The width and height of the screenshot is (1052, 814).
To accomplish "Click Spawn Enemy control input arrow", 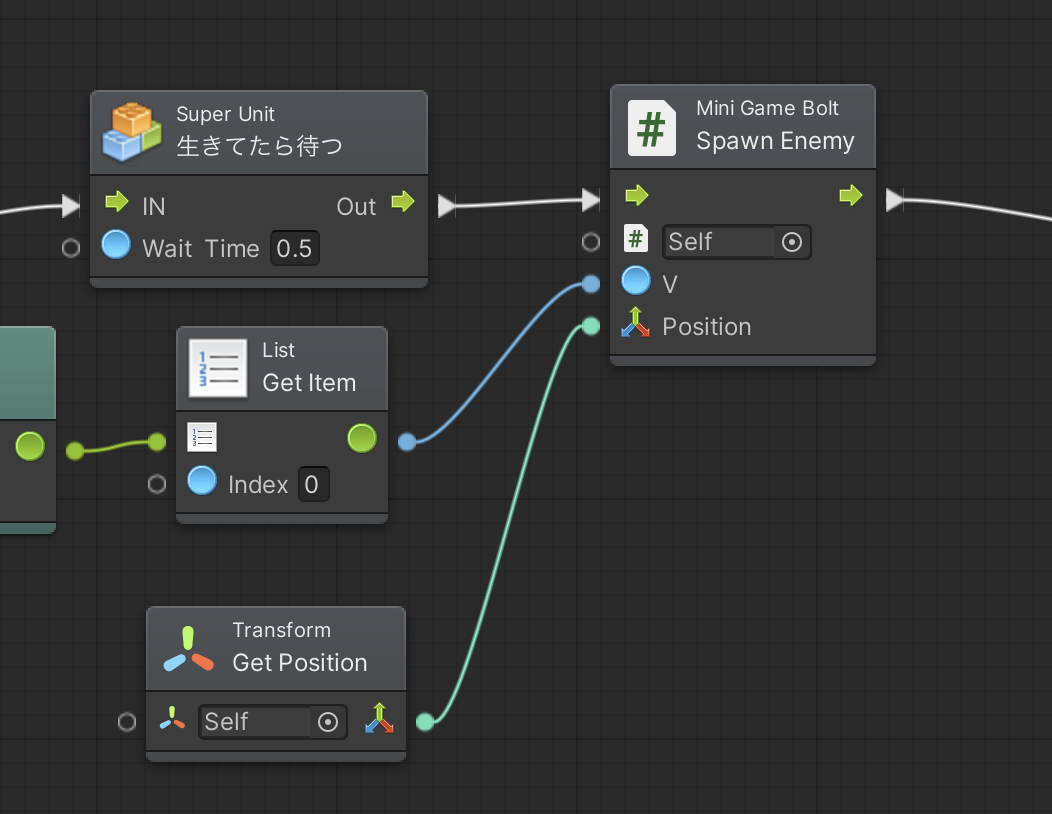I will point(637,196).
